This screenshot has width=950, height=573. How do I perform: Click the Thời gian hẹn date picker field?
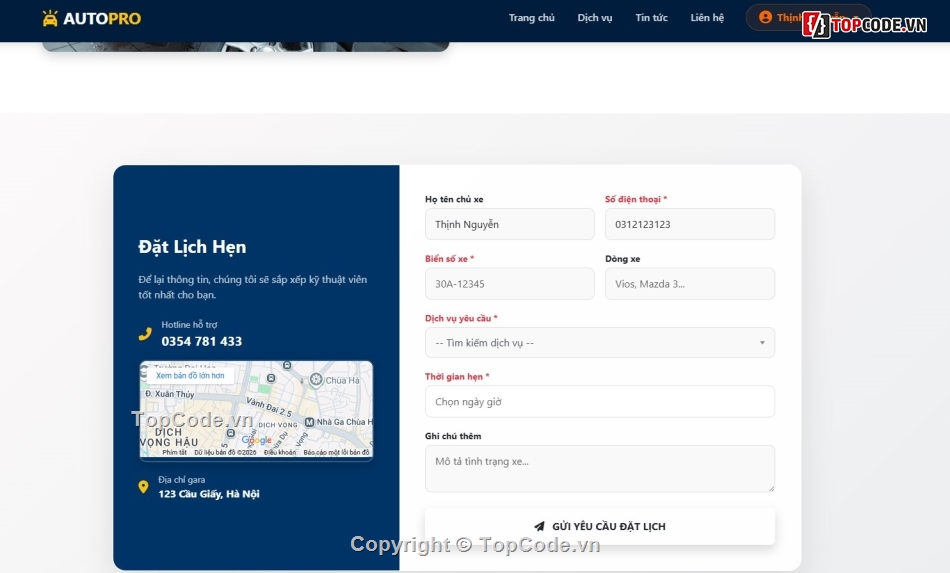coord(600,402)
